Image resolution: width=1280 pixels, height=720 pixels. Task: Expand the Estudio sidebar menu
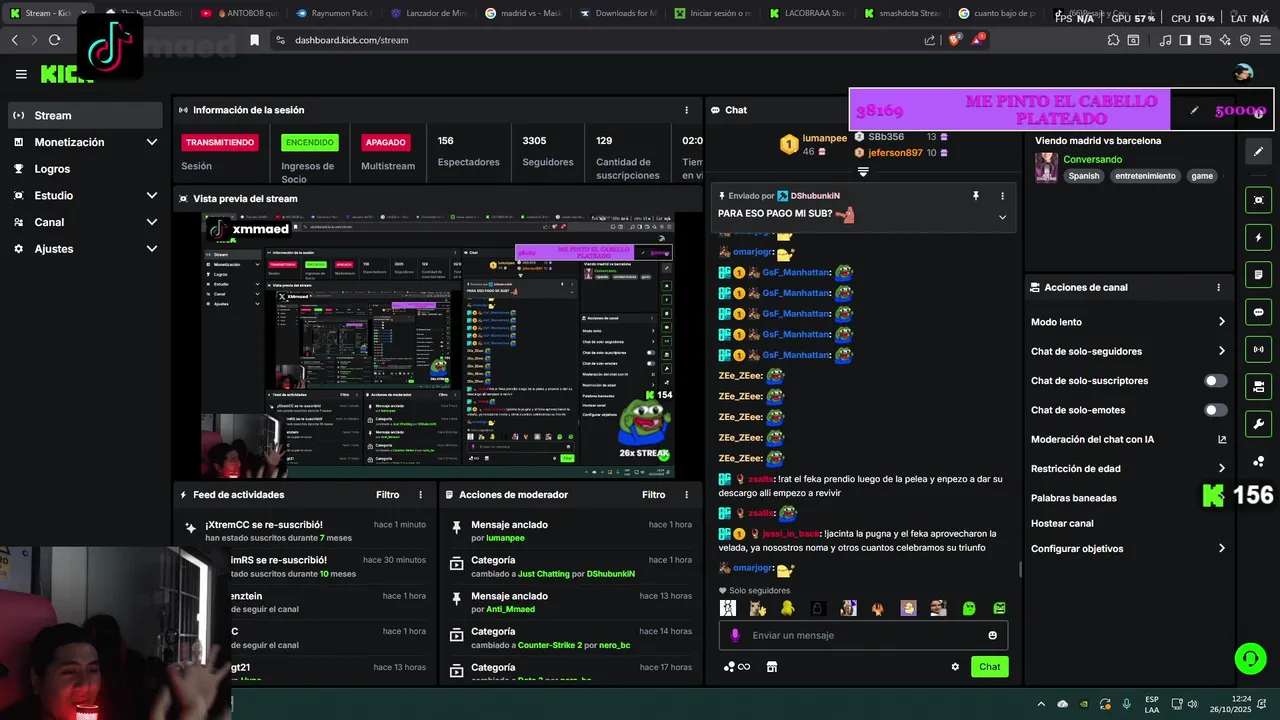coord(85,196)
